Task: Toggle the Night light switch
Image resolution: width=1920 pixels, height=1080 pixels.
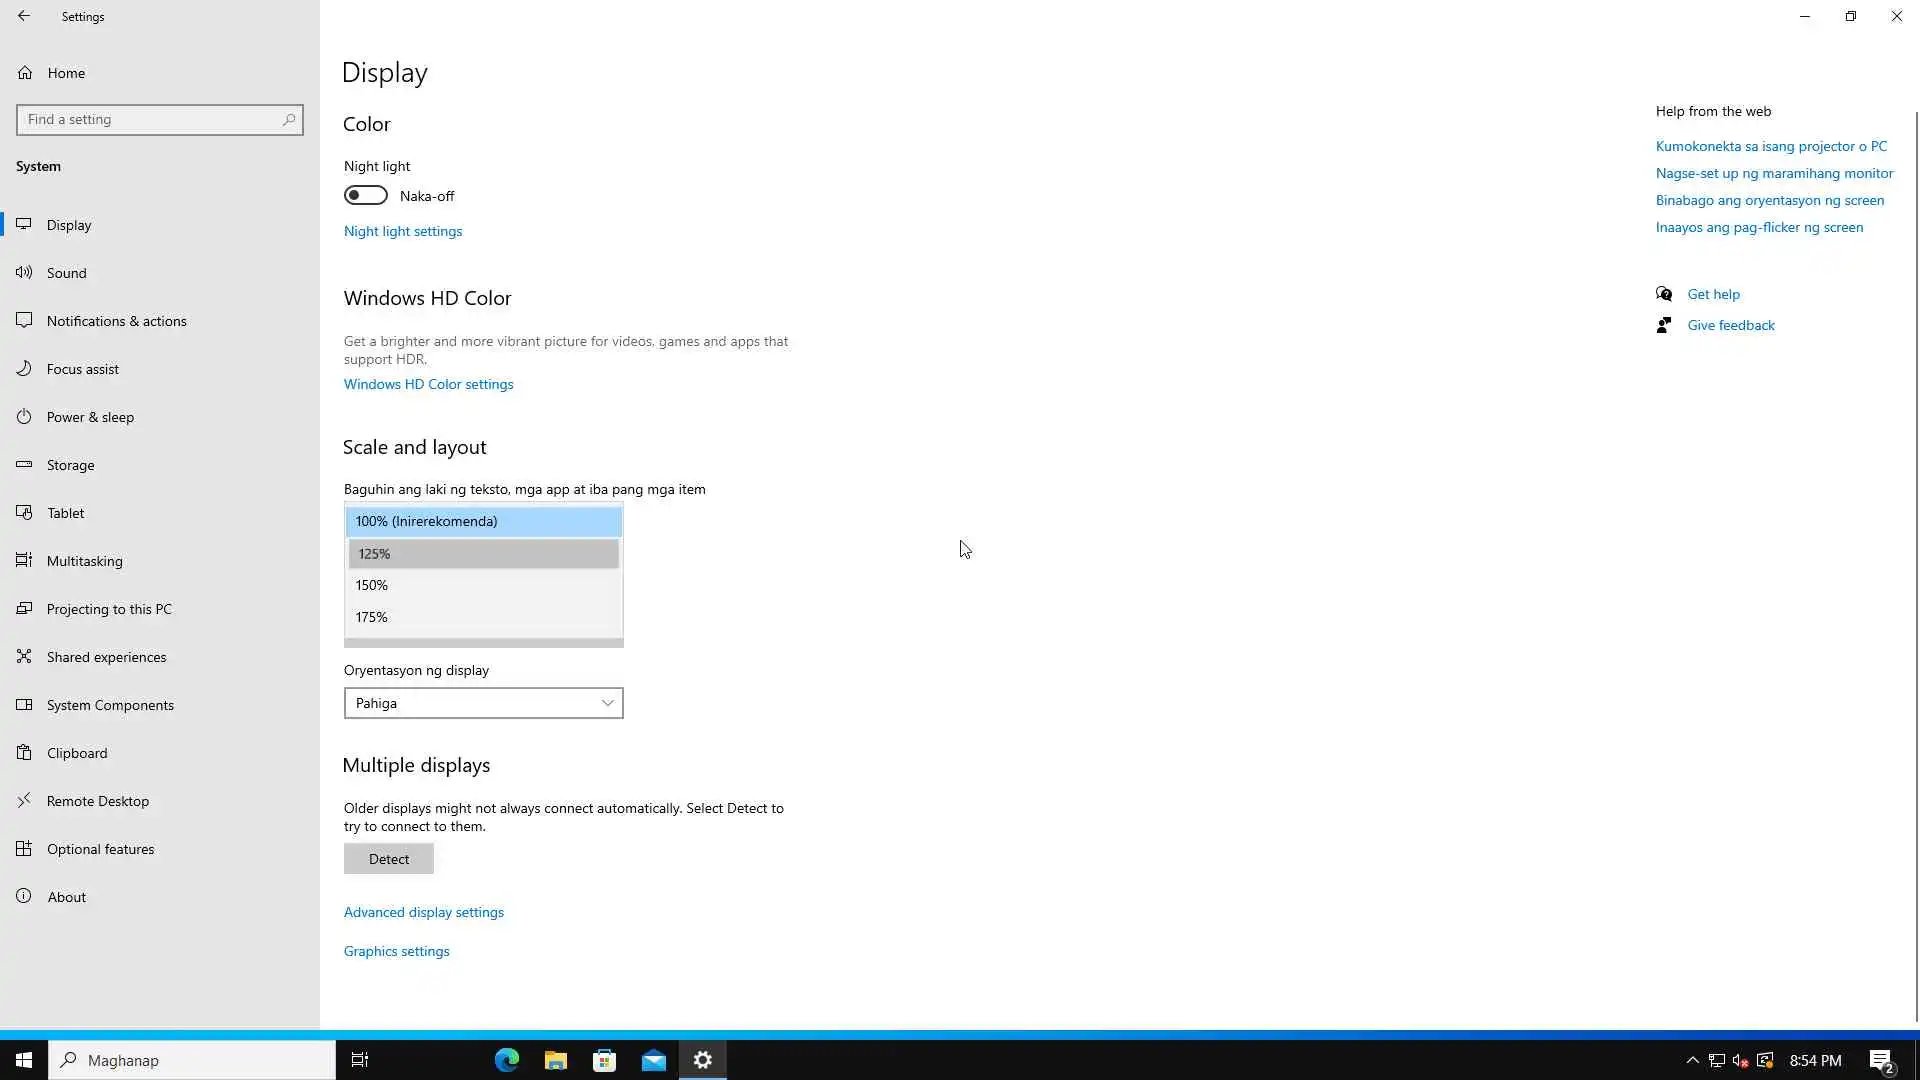Action: (x=366, y=195)
